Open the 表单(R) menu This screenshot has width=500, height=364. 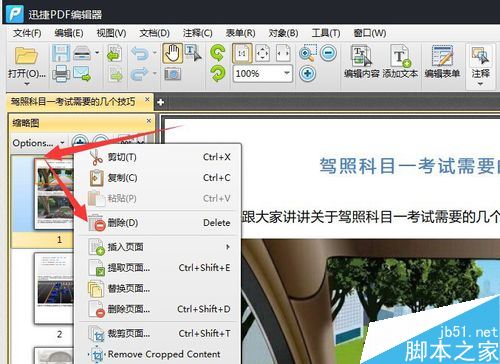(240, 33)
